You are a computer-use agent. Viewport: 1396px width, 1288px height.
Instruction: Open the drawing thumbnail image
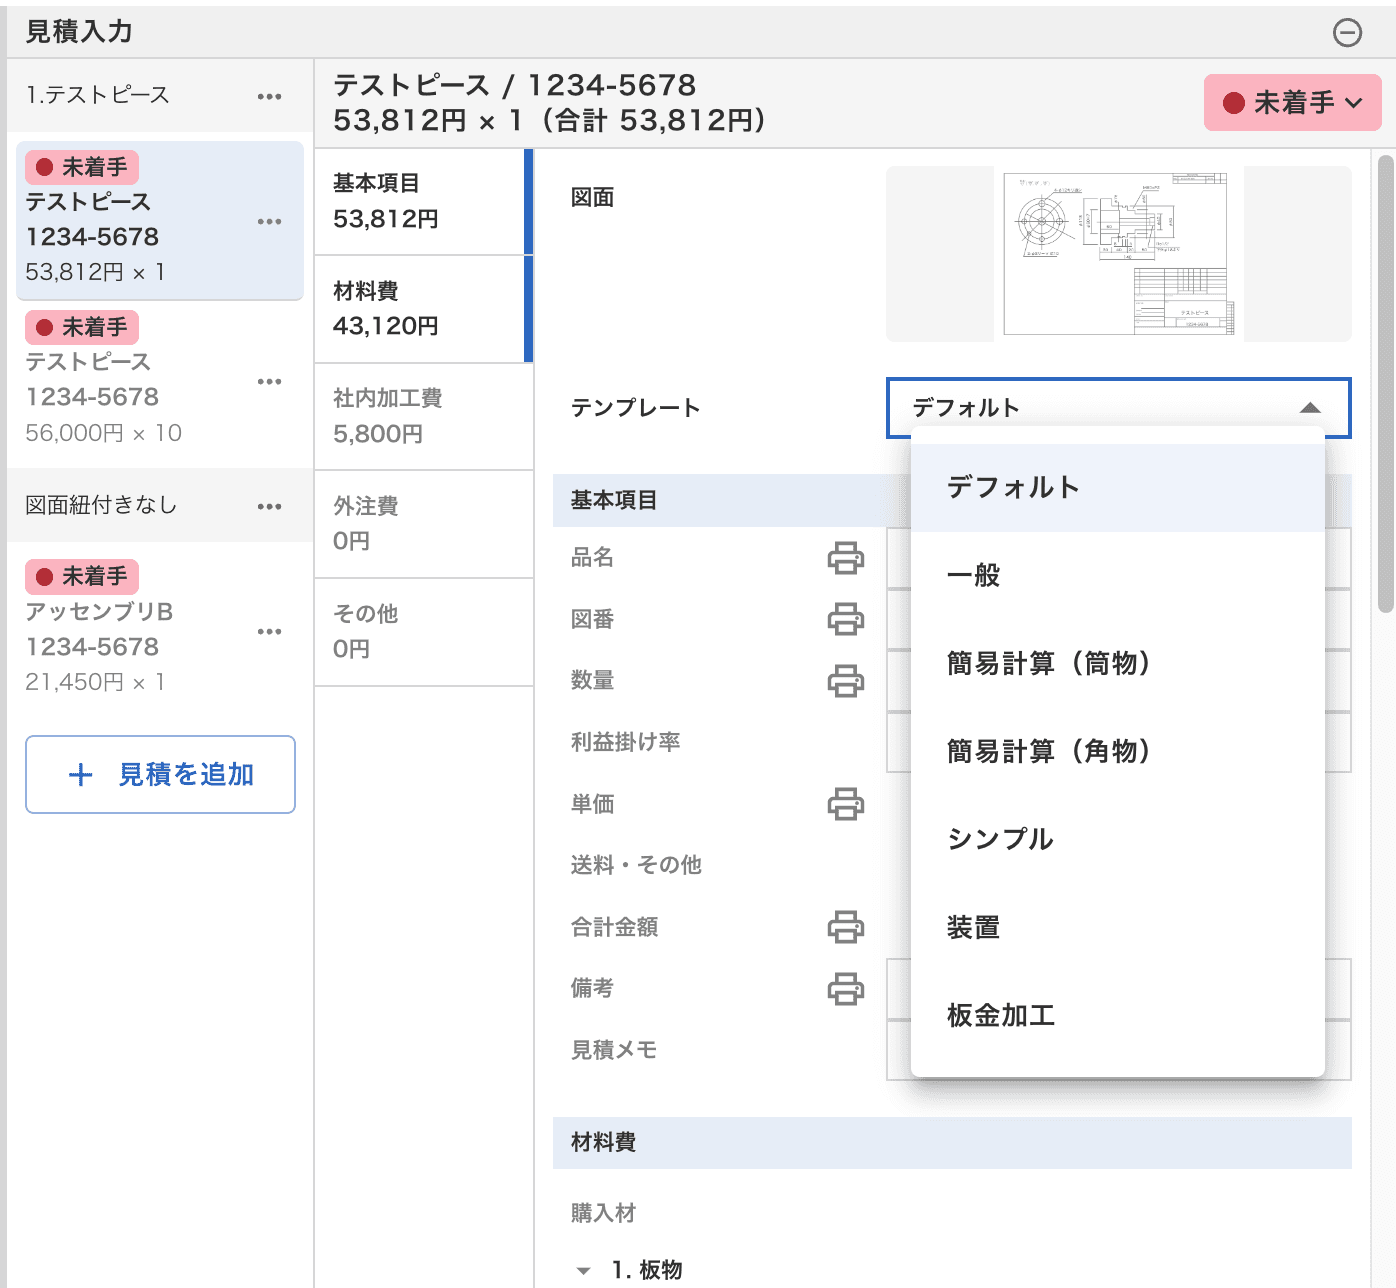pos(1119,254)
